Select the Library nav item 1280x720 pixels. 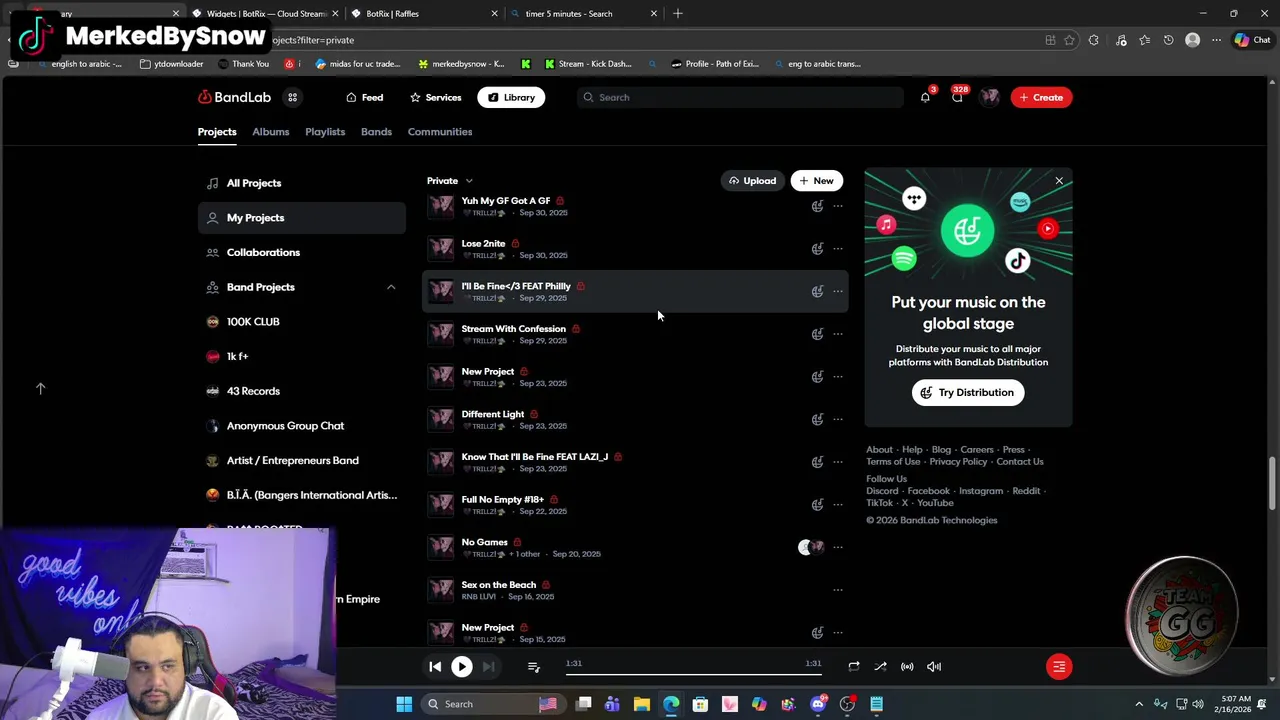[x=511, y=97]
